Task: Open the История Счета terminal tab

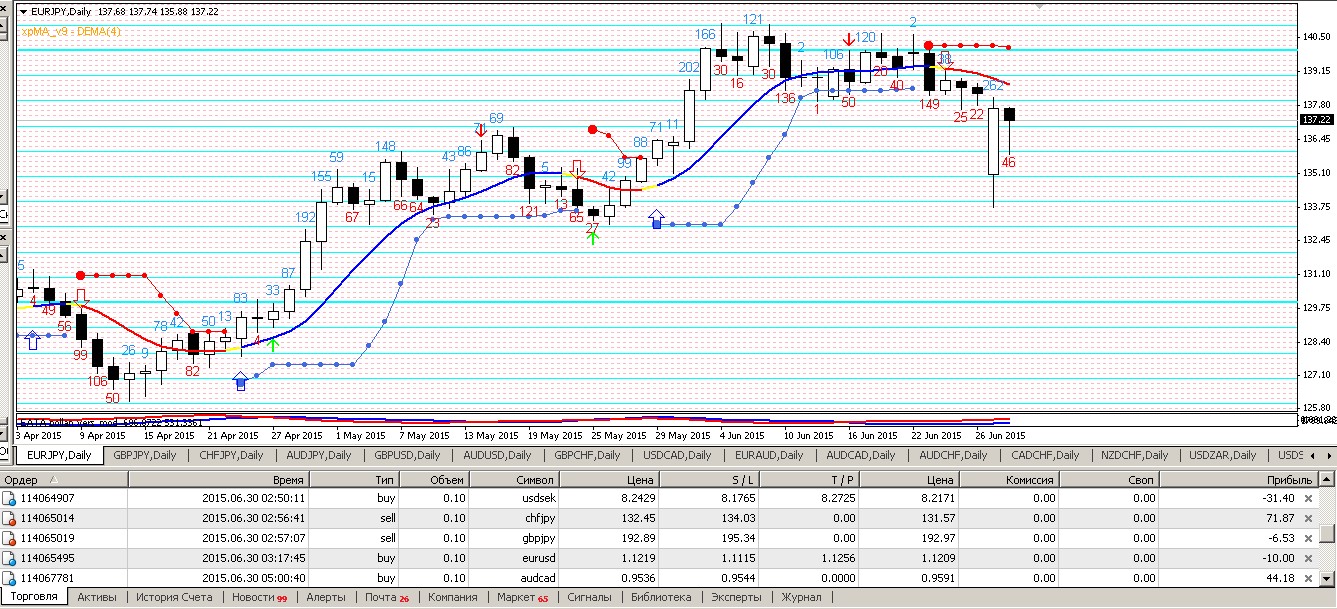Action: tap(174, 597)
